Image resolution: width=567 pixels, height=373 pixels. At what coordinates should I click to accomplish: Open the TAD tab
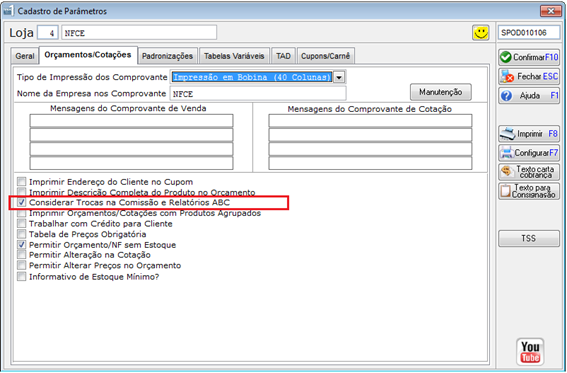tap(283, 56)
